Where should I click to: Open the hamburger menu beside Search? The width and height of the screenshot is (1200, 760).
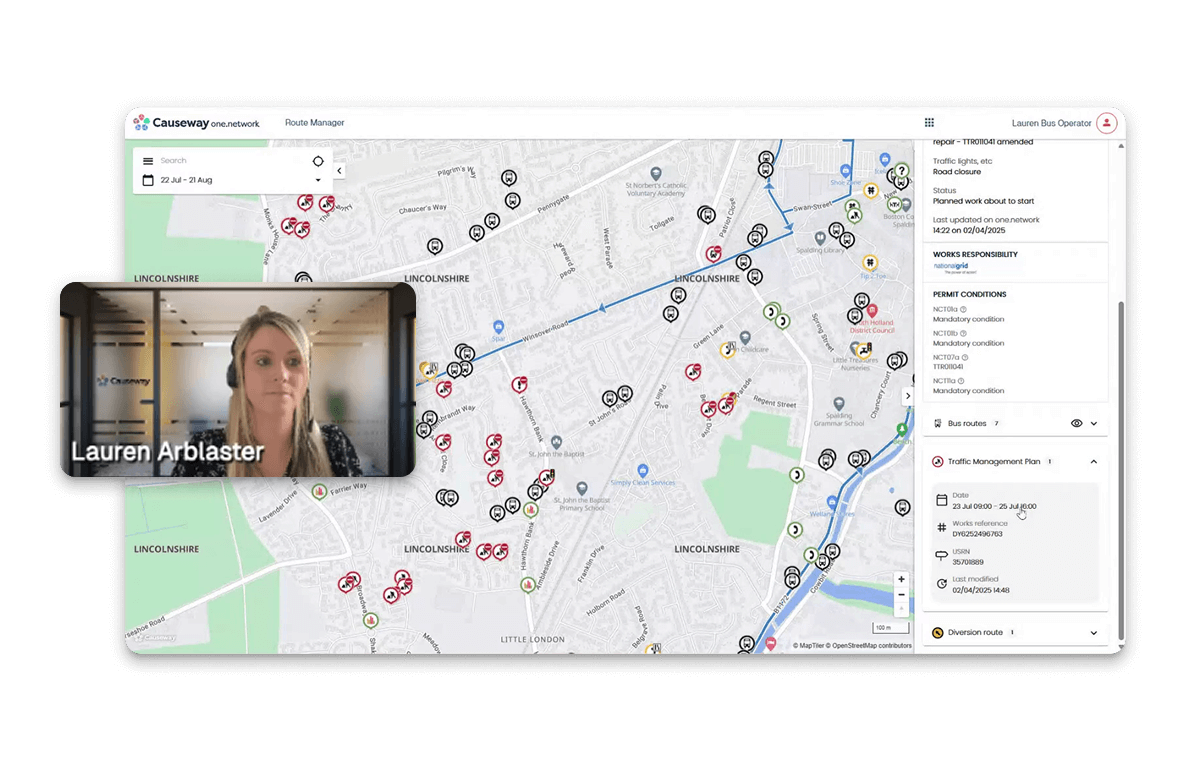tap(148, 161)
